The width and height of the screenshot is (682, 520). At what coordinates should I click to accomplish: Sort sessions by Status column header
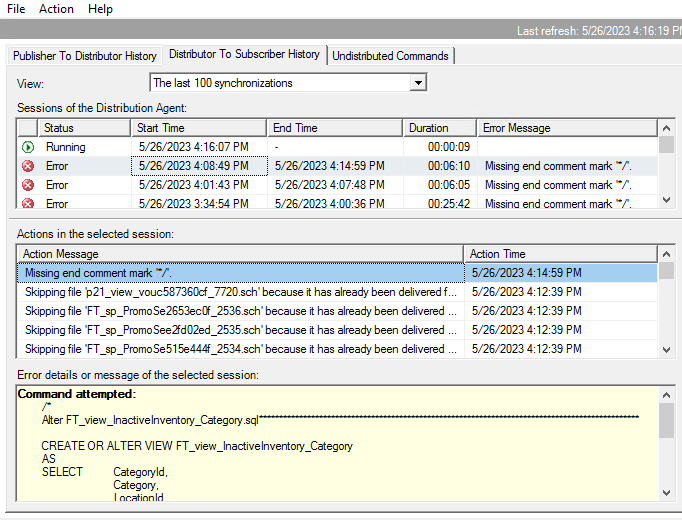click(84, 128)
